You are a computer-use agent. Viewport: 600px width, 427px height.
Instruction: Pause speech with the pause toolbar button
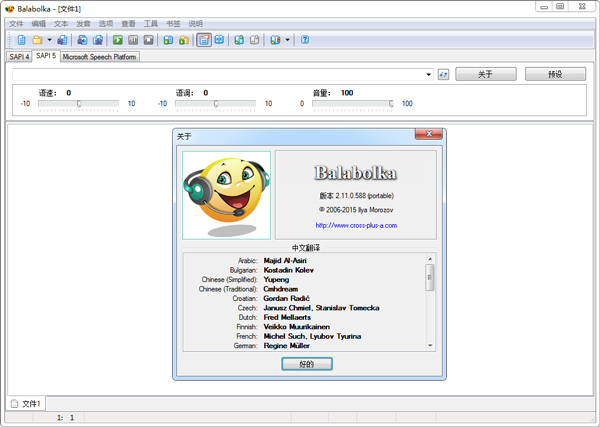coord(133,40)
